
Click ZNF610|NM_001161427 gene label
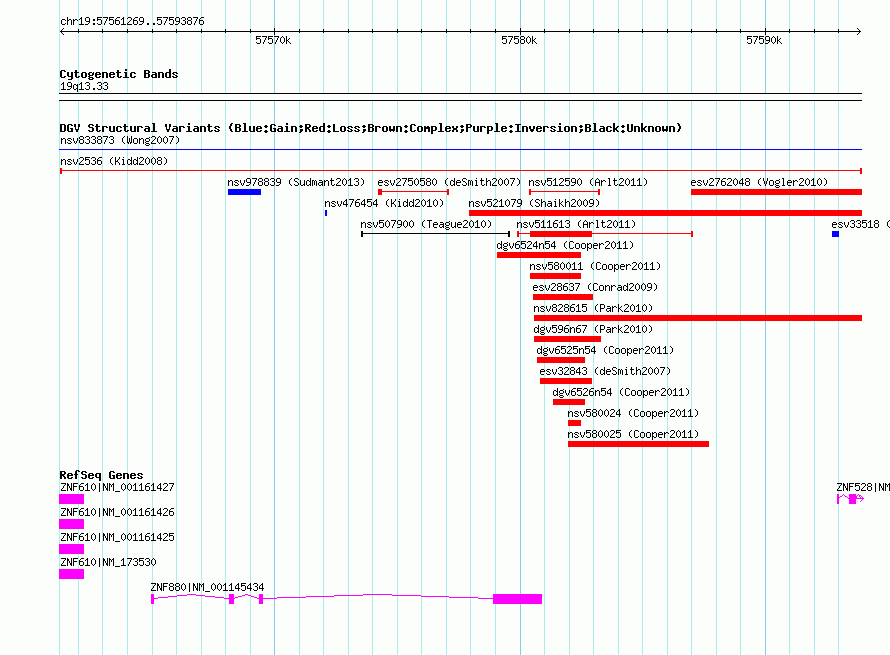[x=117, y=487]
